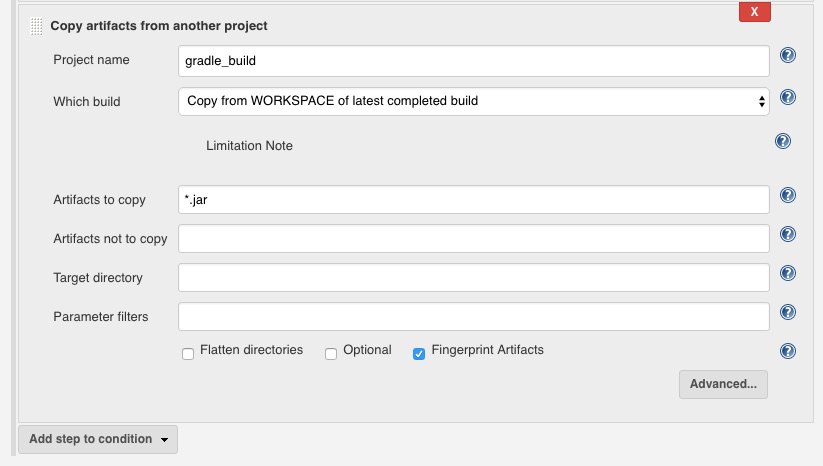
Task: Open help for Artifacts not to copy
Action: (788, 234)
